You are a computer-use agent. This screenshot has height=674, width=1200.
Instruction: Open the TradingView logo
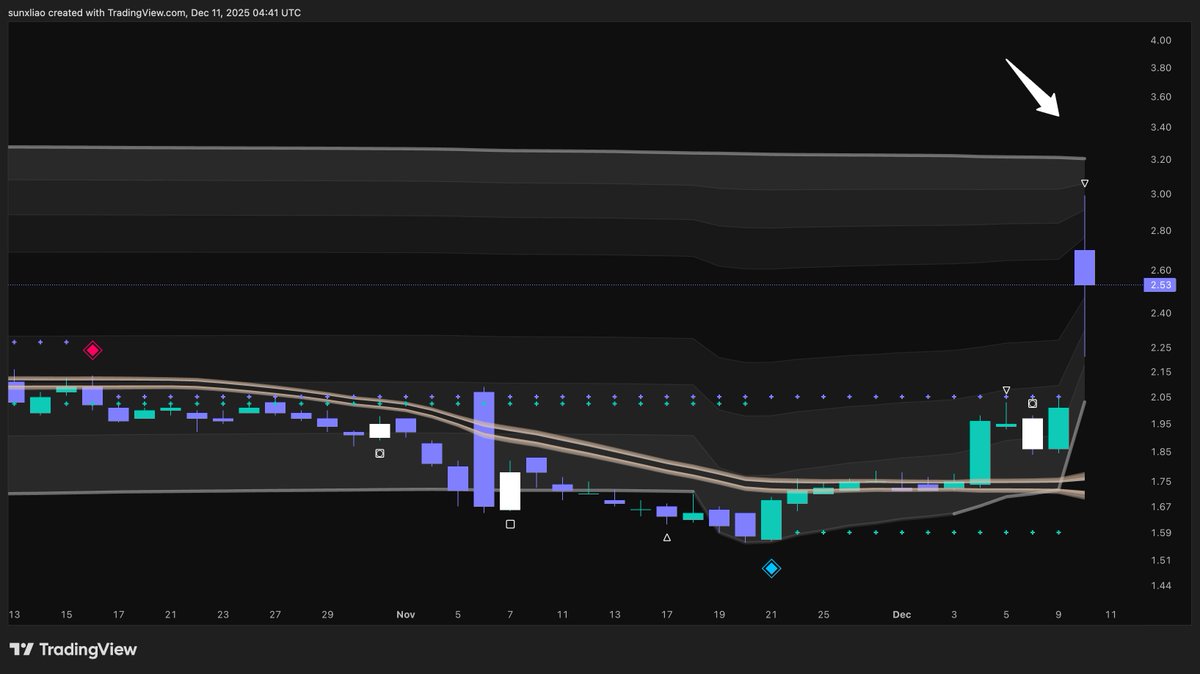(73, 649)
